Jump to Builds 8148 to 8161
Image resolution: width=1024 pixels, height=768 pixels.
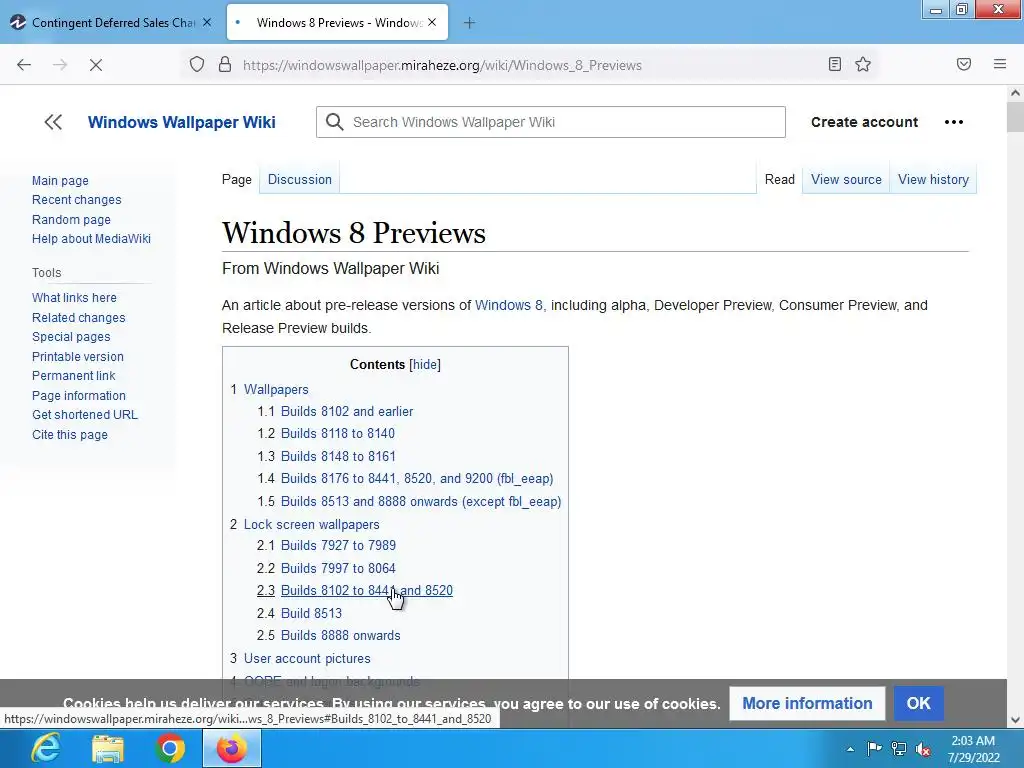338,456
